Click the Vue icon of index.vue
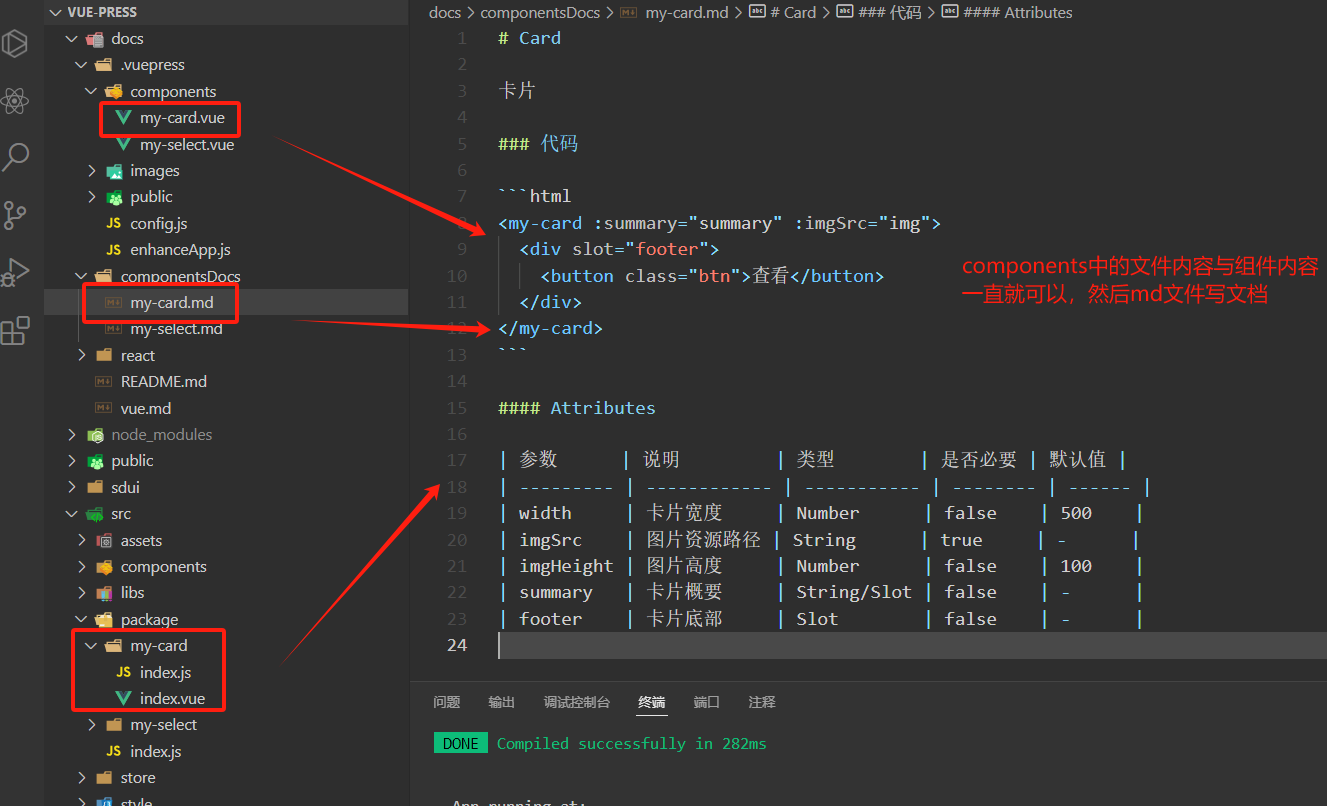Screen dimensions: 1327x806 click(x=123, y=698)
